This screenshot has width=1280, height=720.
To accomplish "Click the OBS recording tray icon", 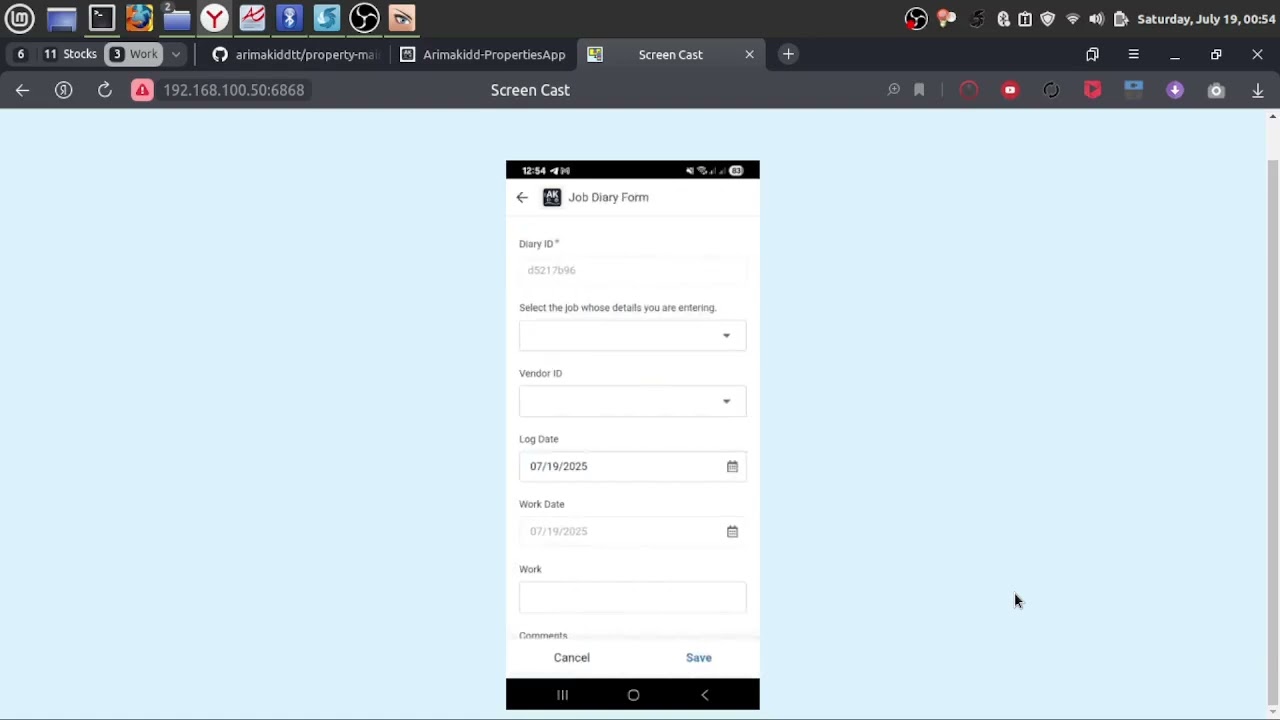I will 916,19.
